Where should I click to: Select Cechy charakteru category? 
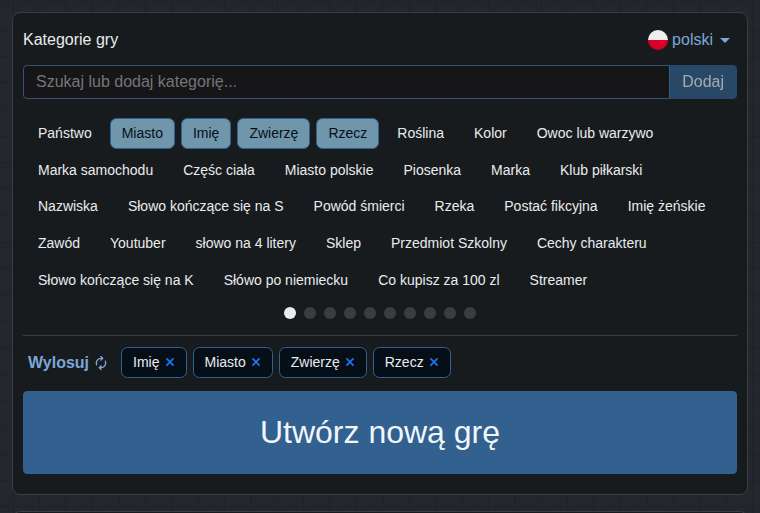point(592,243)
